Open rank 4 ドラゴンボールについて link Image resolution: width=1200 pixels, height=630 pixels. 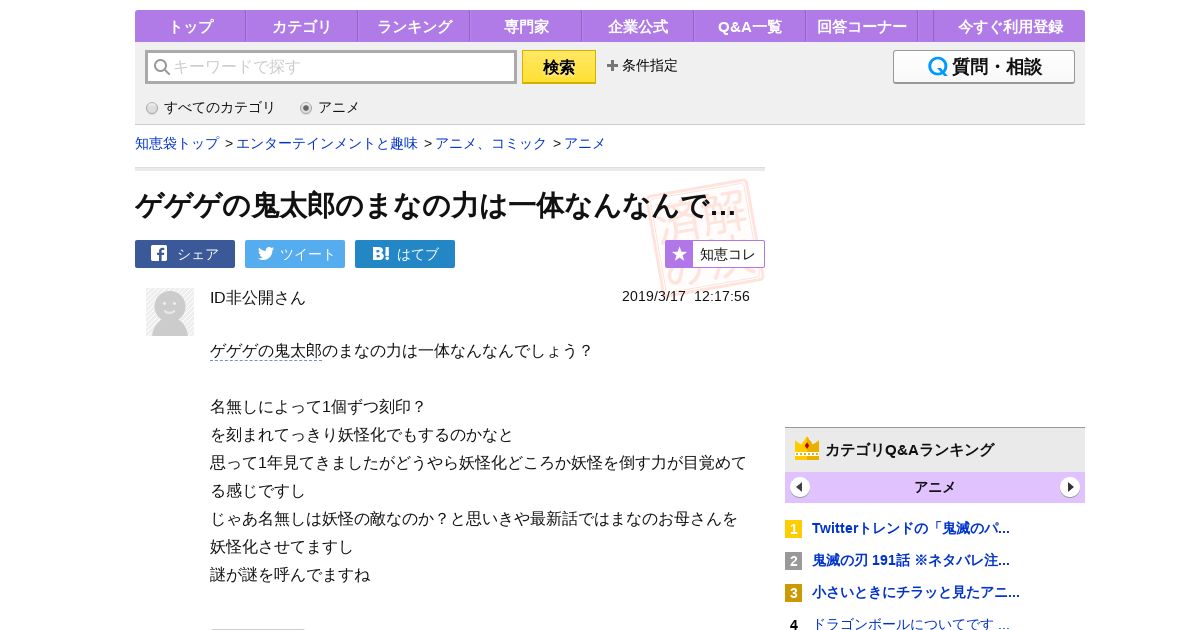pyautogui.click(x=911, y=624)
